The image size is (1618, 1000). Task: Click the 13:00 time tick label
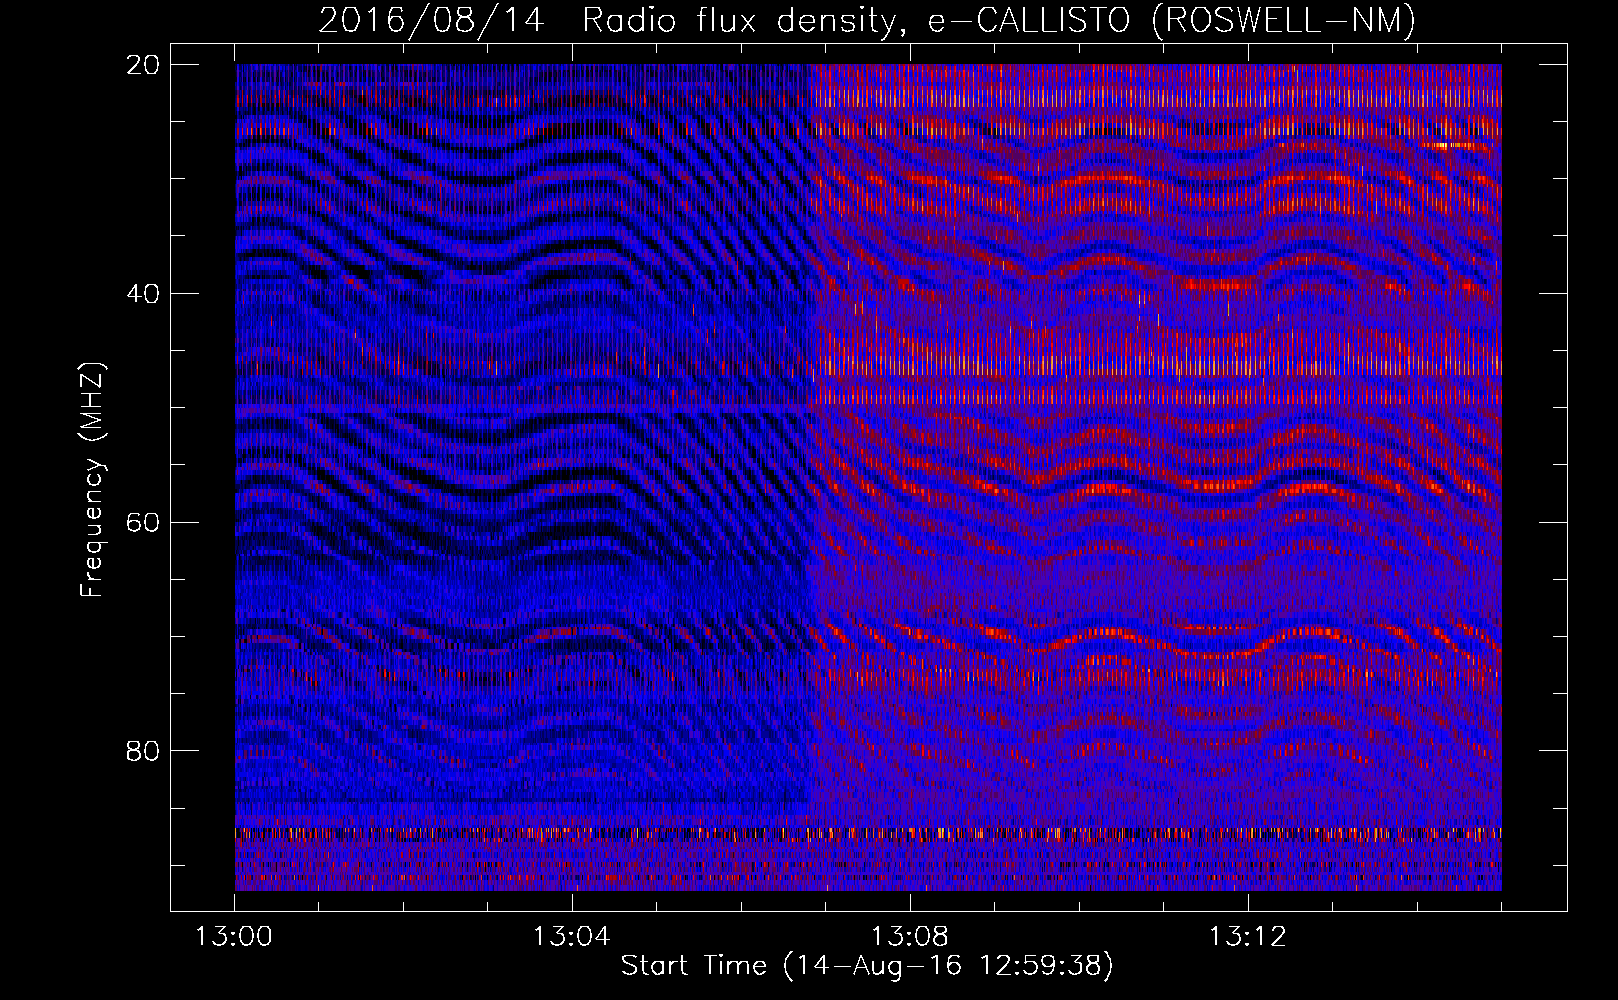point(234,937)
